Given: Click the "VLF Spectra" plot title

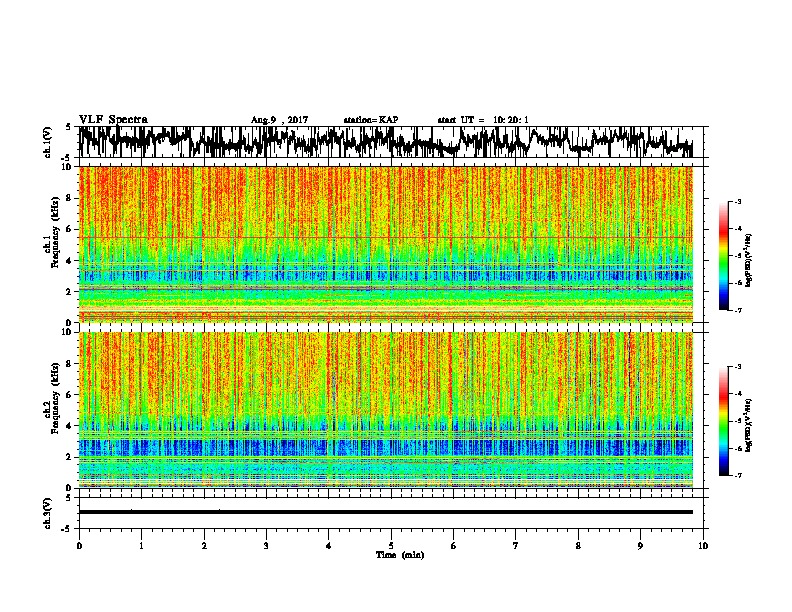Looking at the screenshot, I should pos(113,120).
